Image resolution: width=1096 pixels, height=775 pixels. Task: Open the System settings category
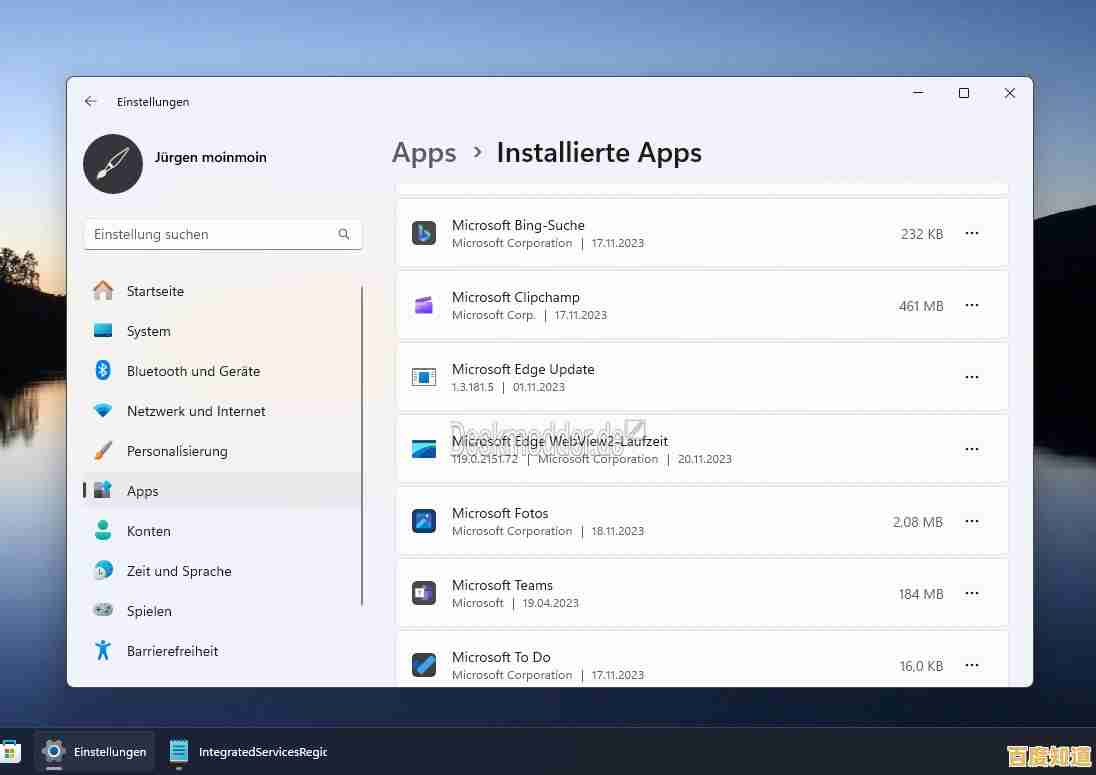click(148, 331)
